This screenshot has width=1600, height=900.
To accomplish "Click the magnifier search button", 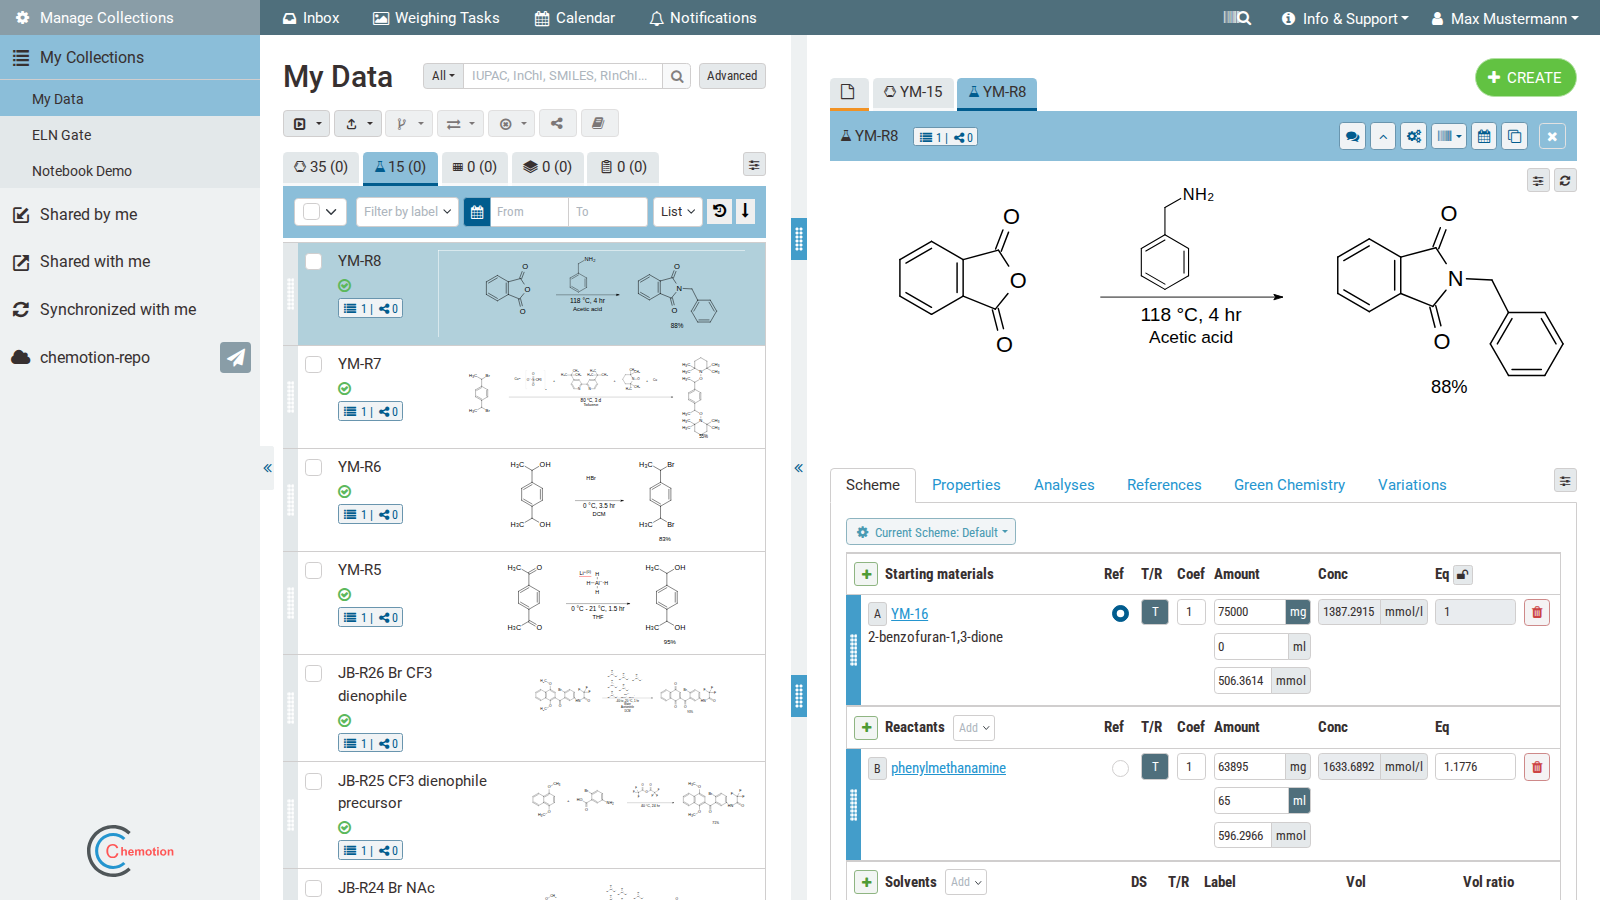I will [x=677, y=76].
